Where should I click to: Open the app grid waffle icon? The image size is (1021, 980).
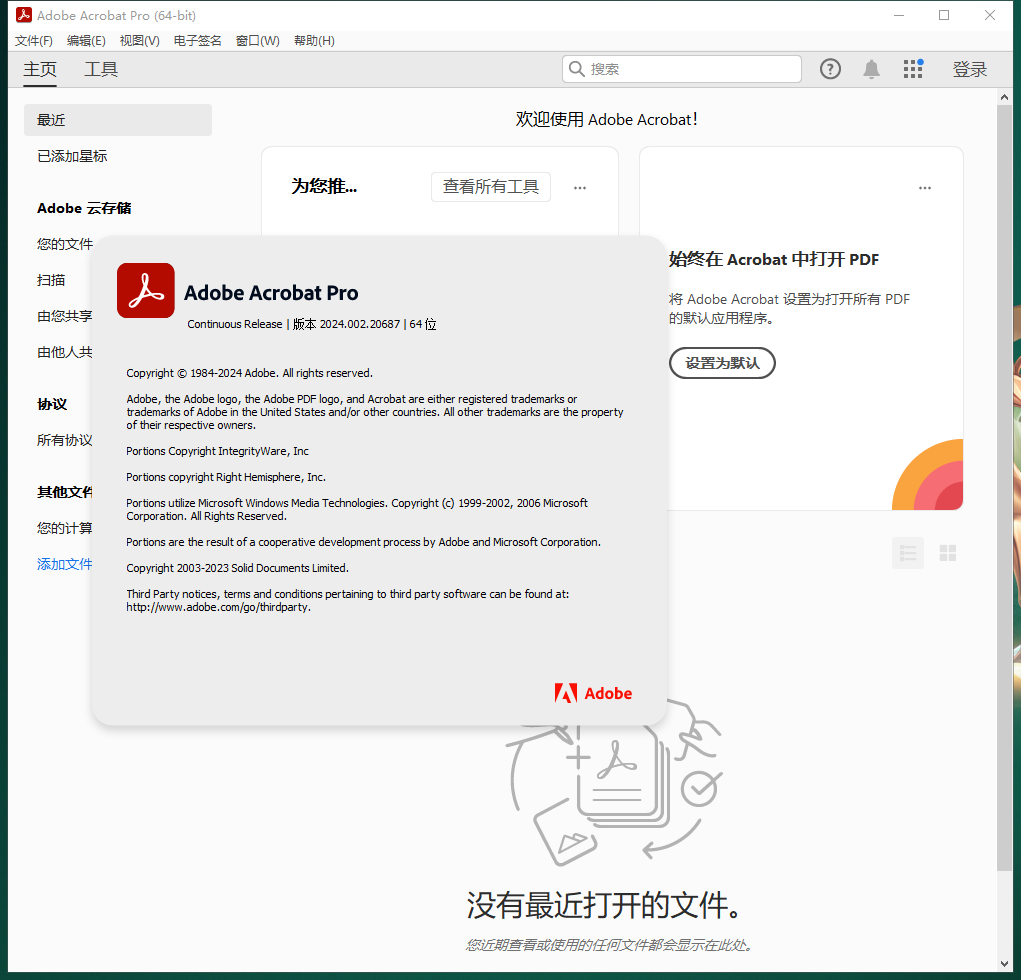tap(913, 68)
